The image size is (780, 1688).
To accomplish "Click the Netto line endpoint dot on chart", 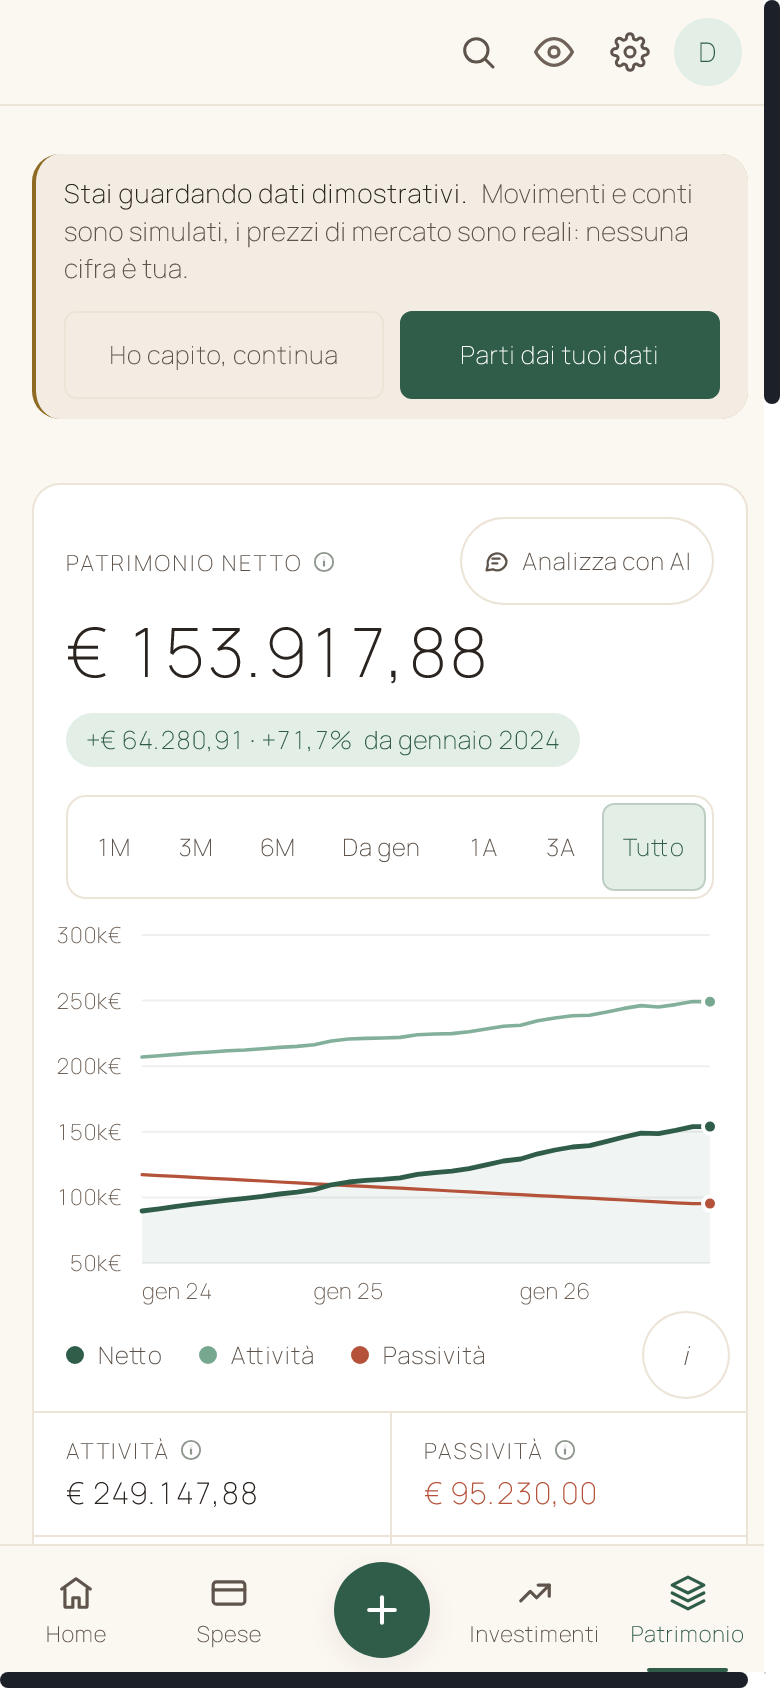I will tap(710, 1126).
